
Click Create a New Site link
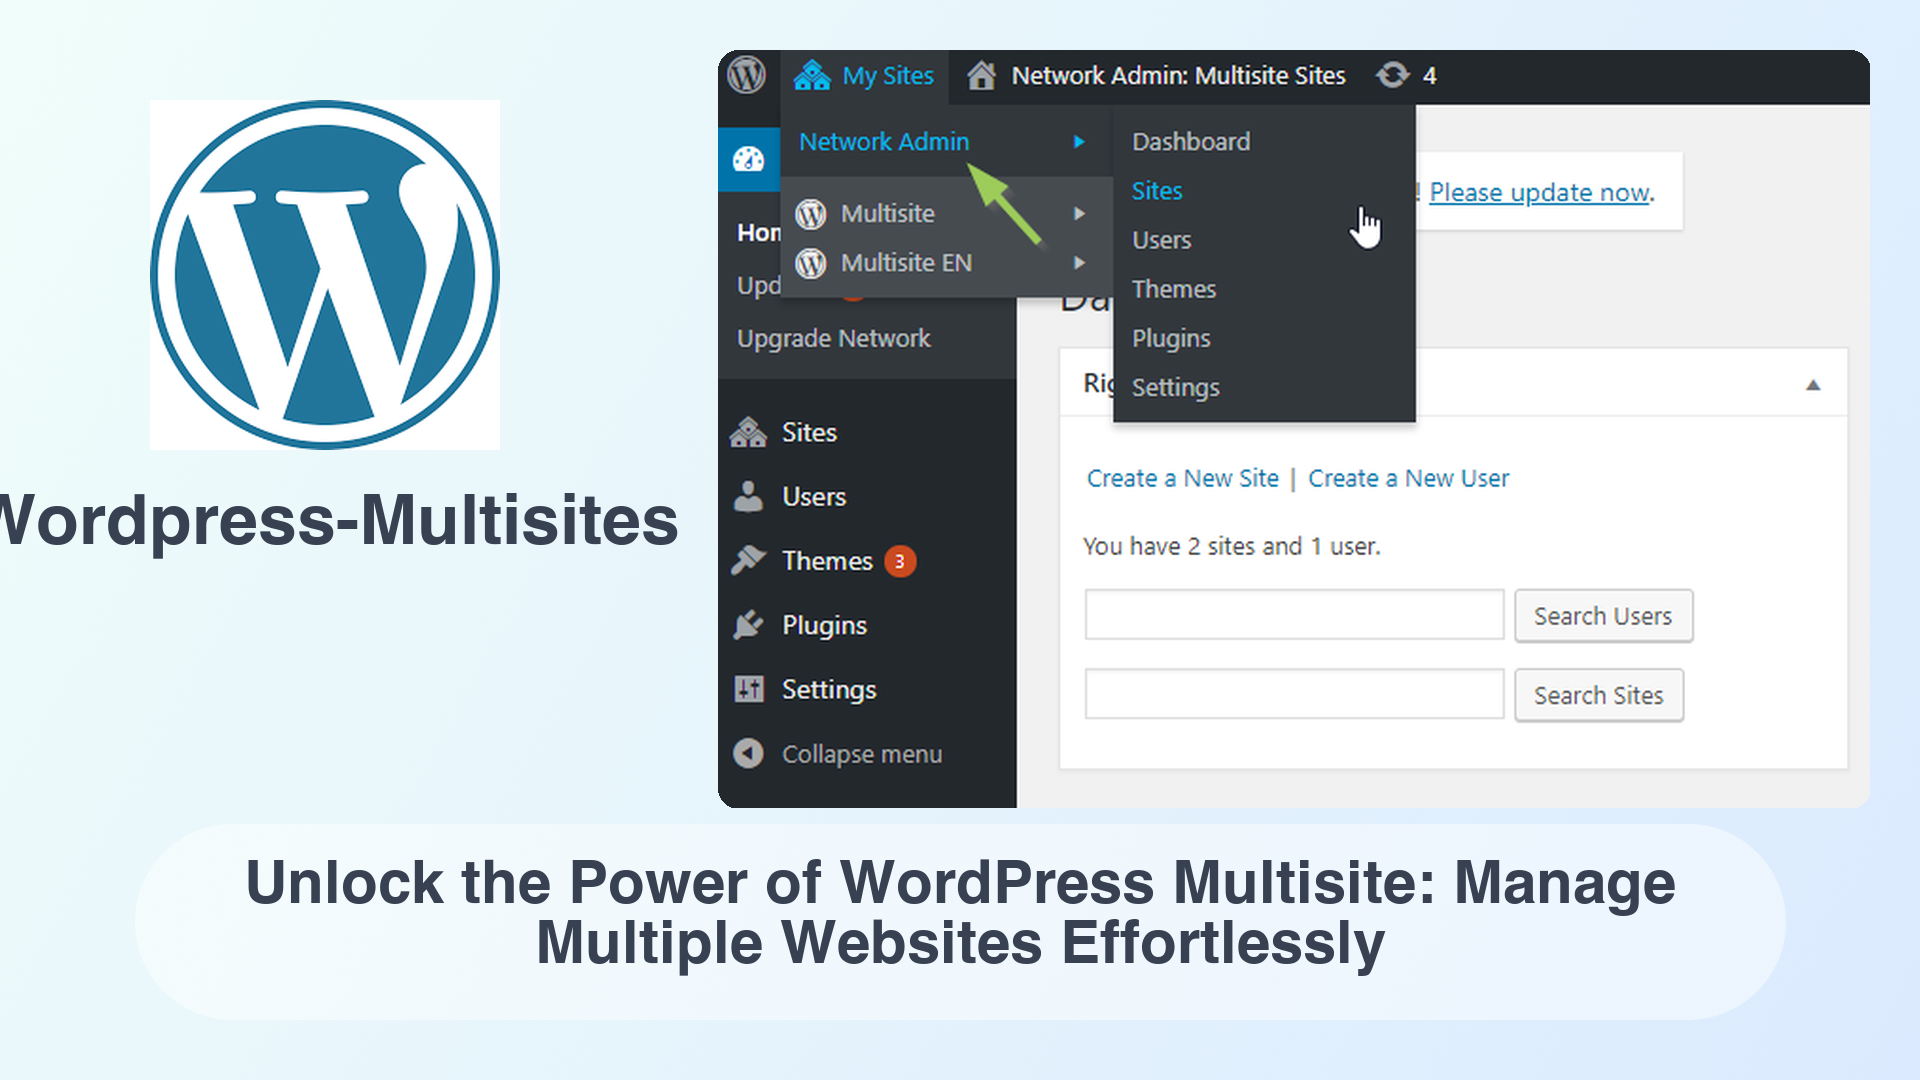[1180, 479]
